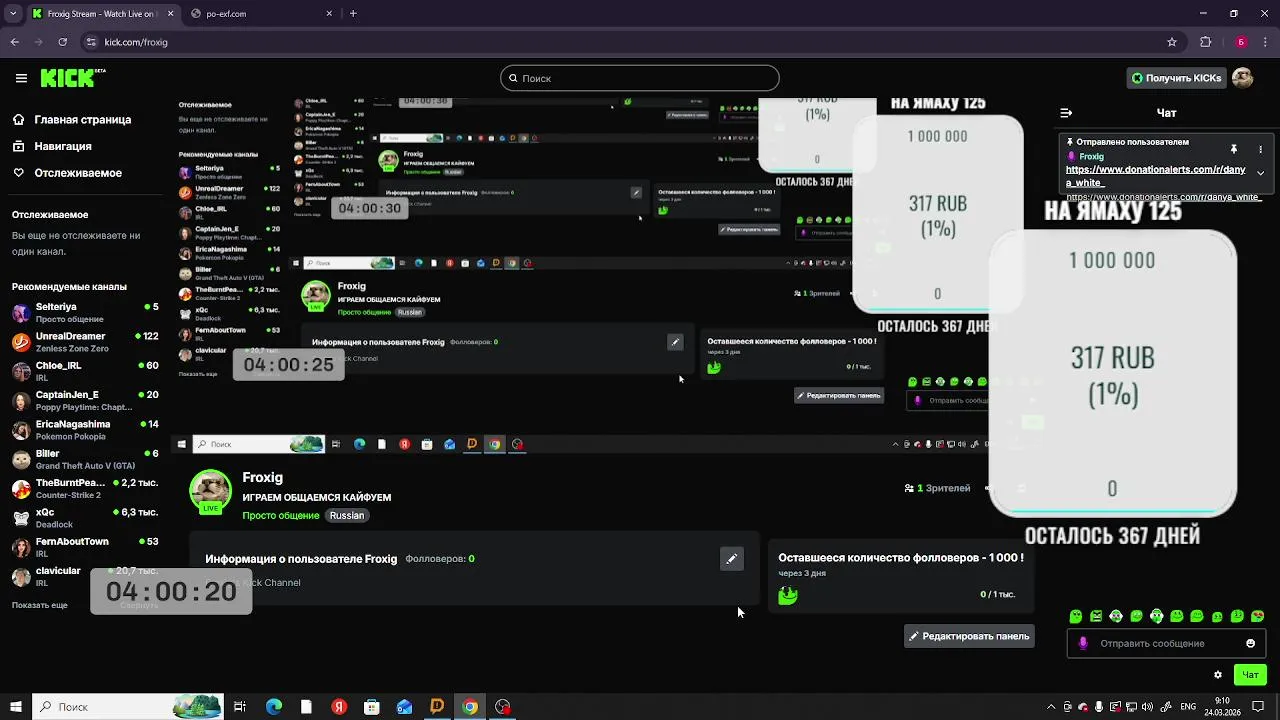Open Google Chrome from the taskbar
This screenshot has width=1280, height=720.
470,707
